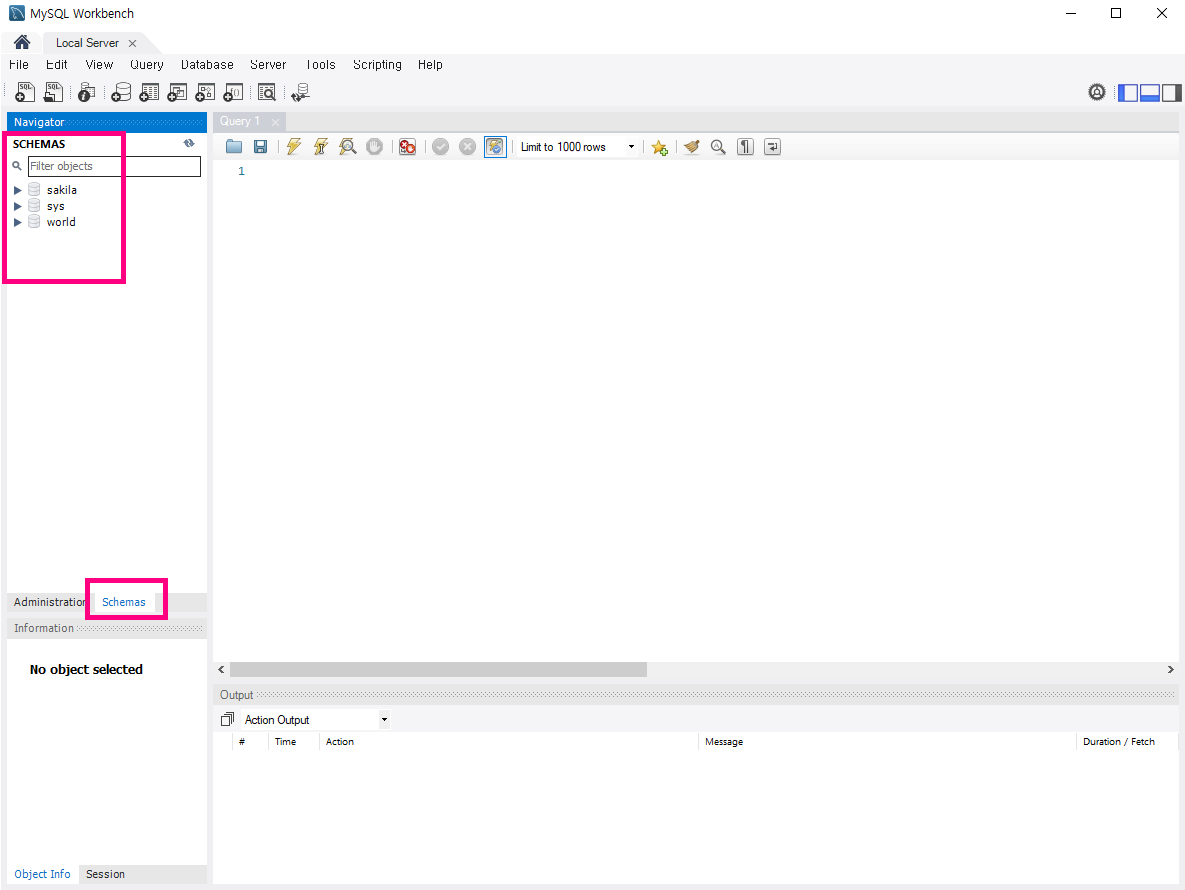Save the script with floppy disk icon

tap(261, 147)
